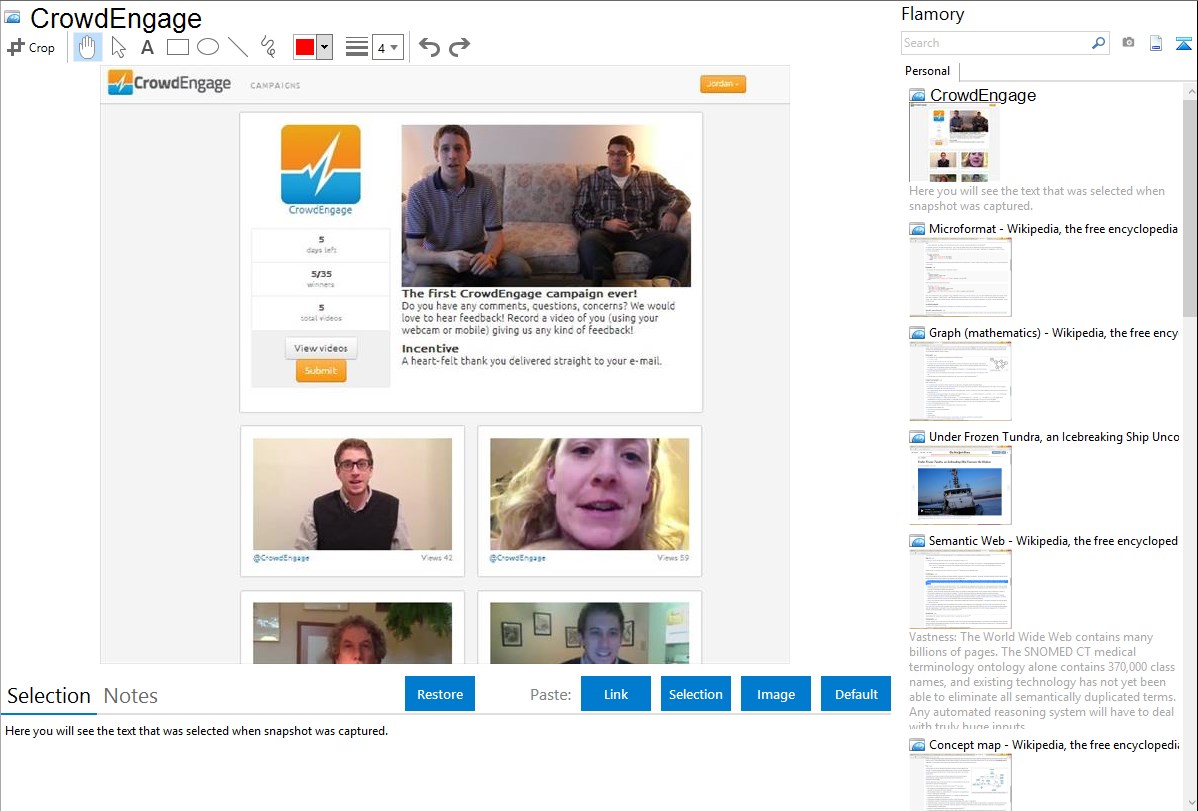Click the @CrowdEngage link under the glasses man video
This screenshot has width=1198, height=811.
[281, 558]
